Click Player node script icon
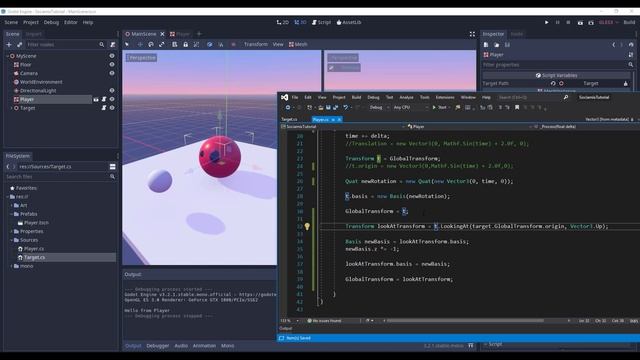Screen dimensions: 640x360 (104, 99)
